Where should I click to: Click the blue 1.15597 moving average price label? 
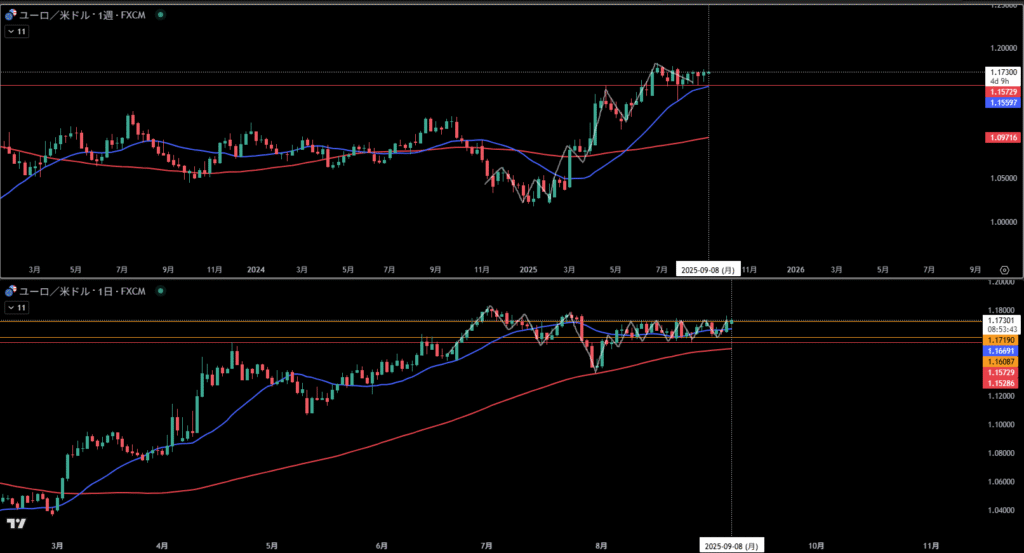click(x=1002, y=103)
